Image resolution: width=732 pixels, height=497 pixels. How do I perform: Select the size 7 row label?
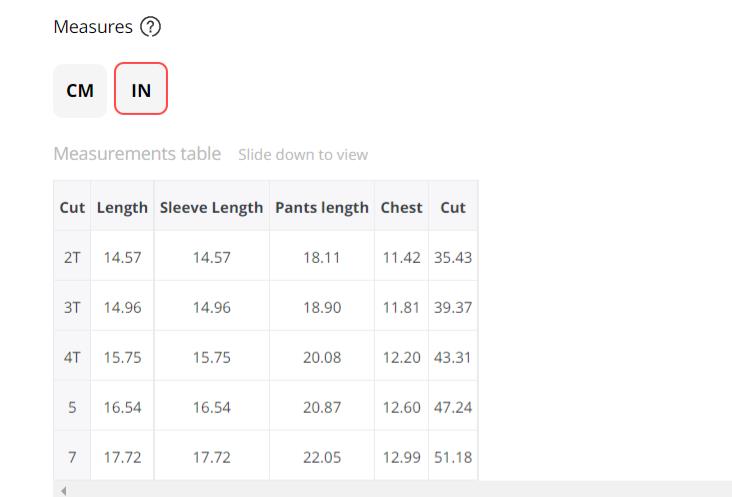[72, 457]
